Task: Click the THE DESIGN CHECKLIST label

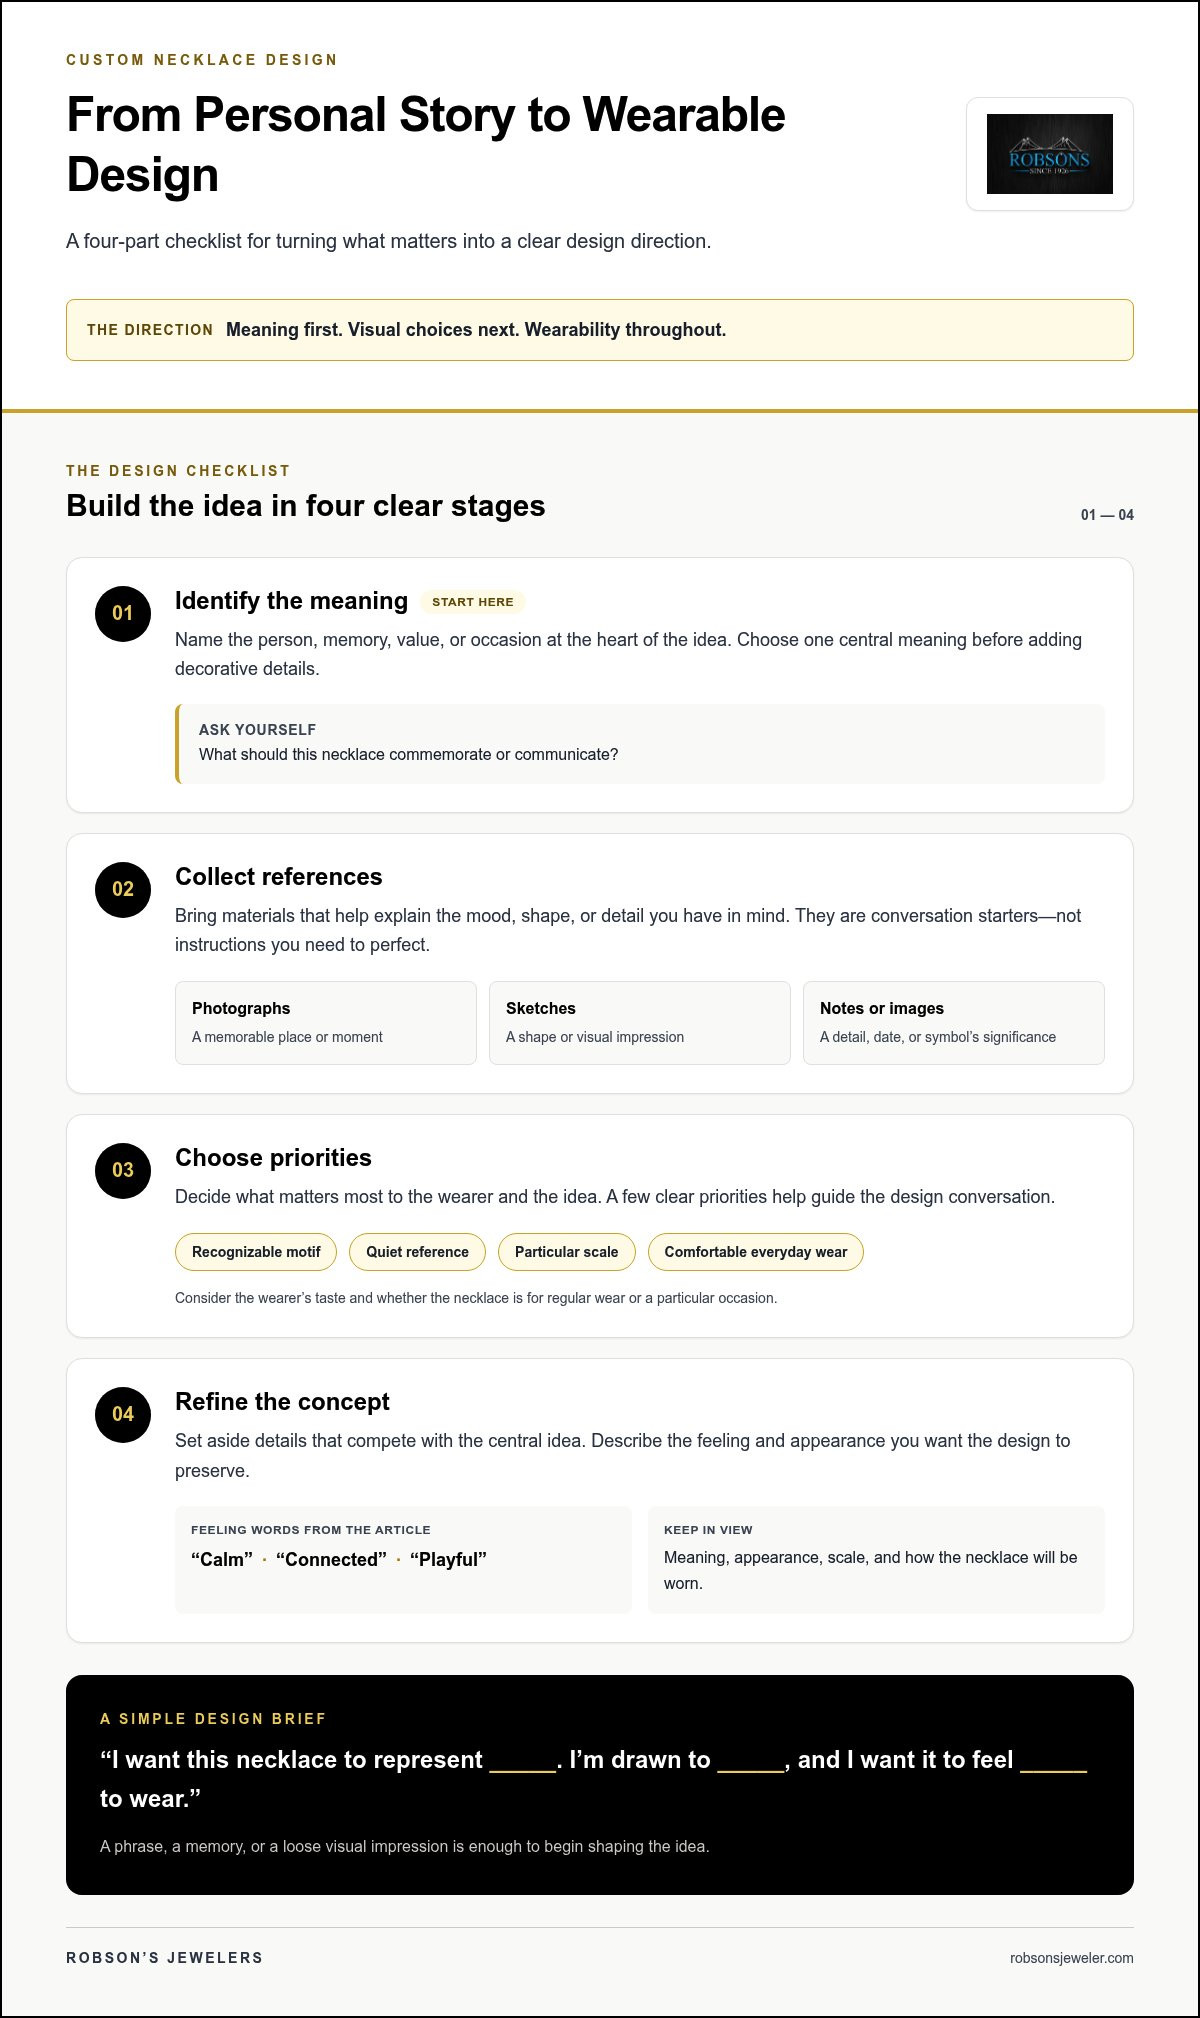Action: (x=178, y=471)
